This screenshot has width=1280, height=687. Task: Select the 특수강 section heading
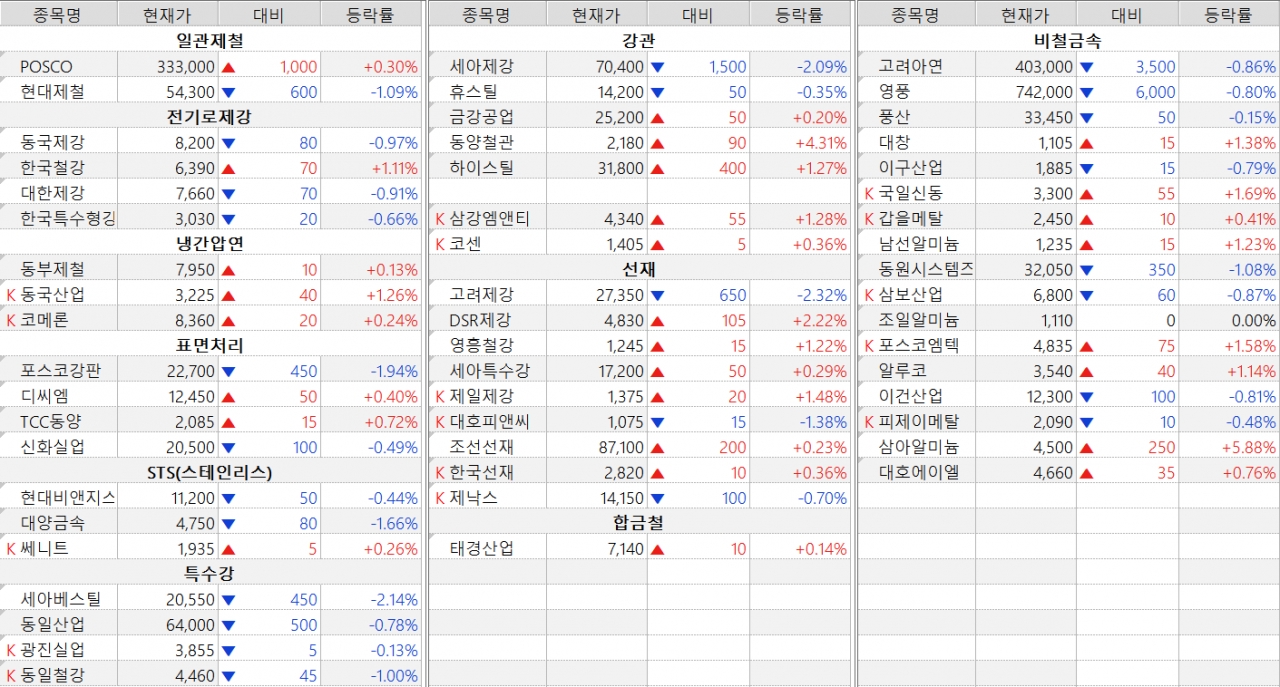pyautogui.click(x=209, y=574)
